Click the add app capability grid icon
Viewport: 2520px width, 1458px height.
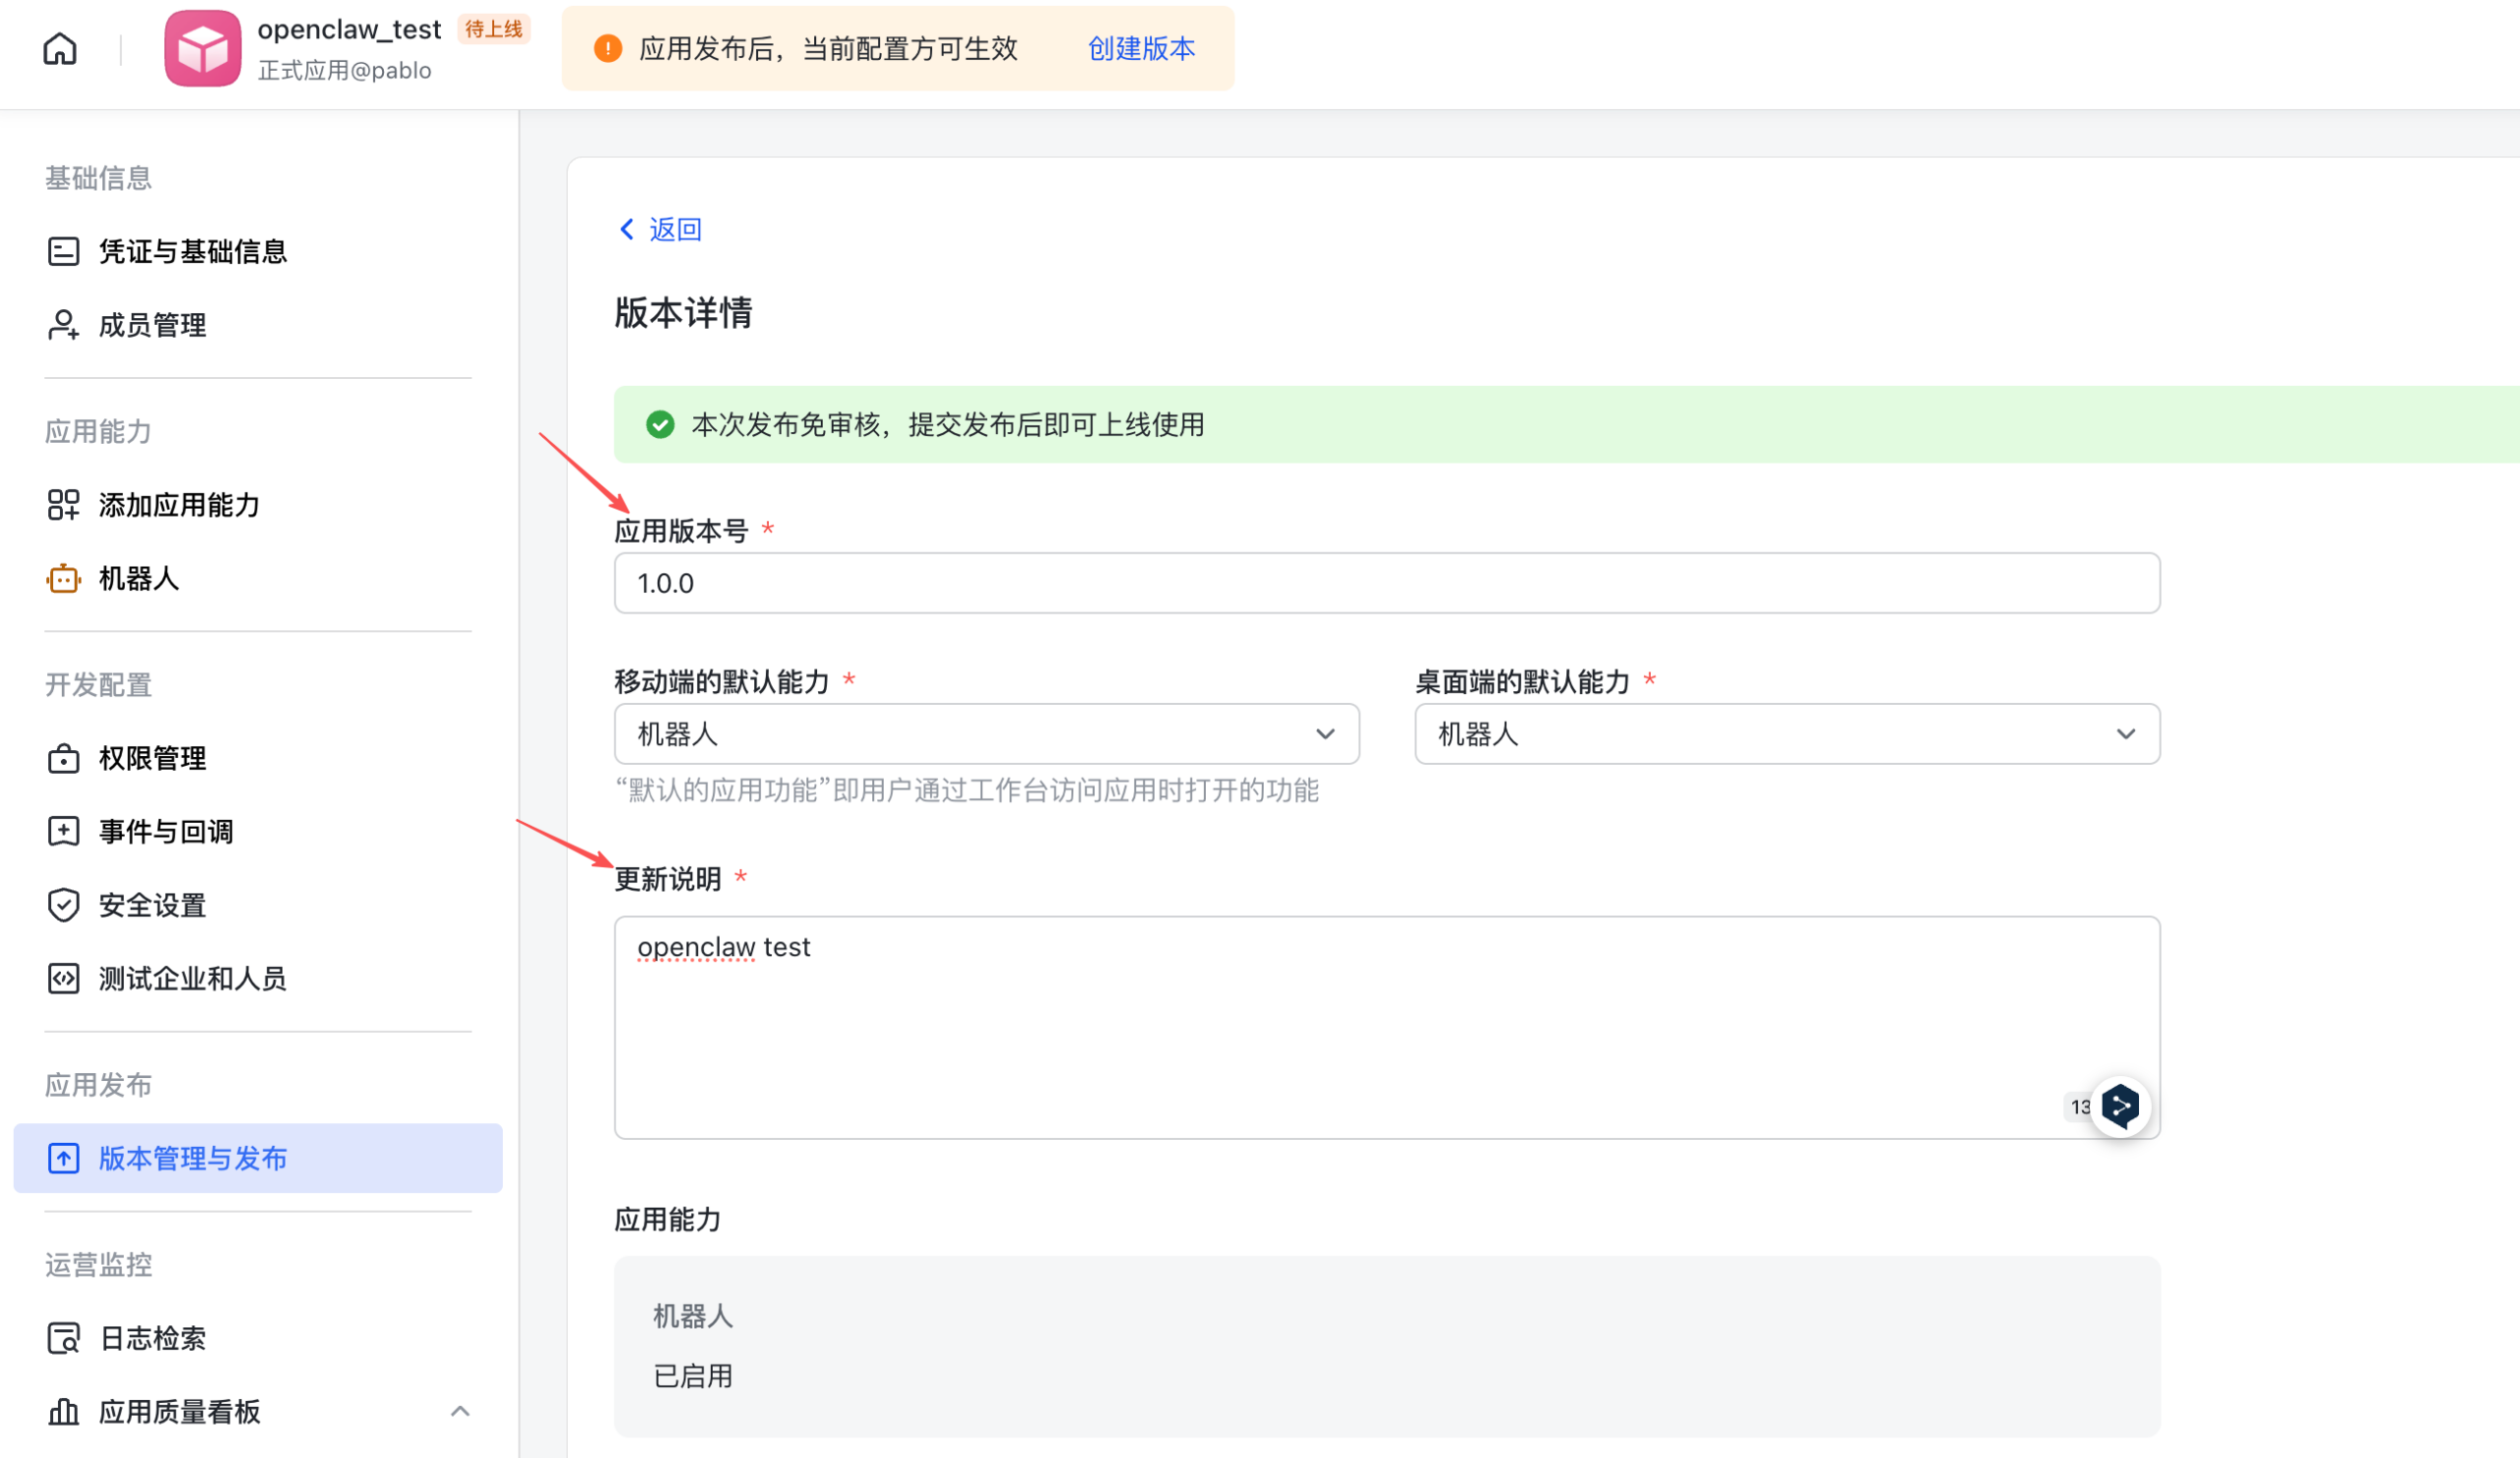(x=63, y=505)
